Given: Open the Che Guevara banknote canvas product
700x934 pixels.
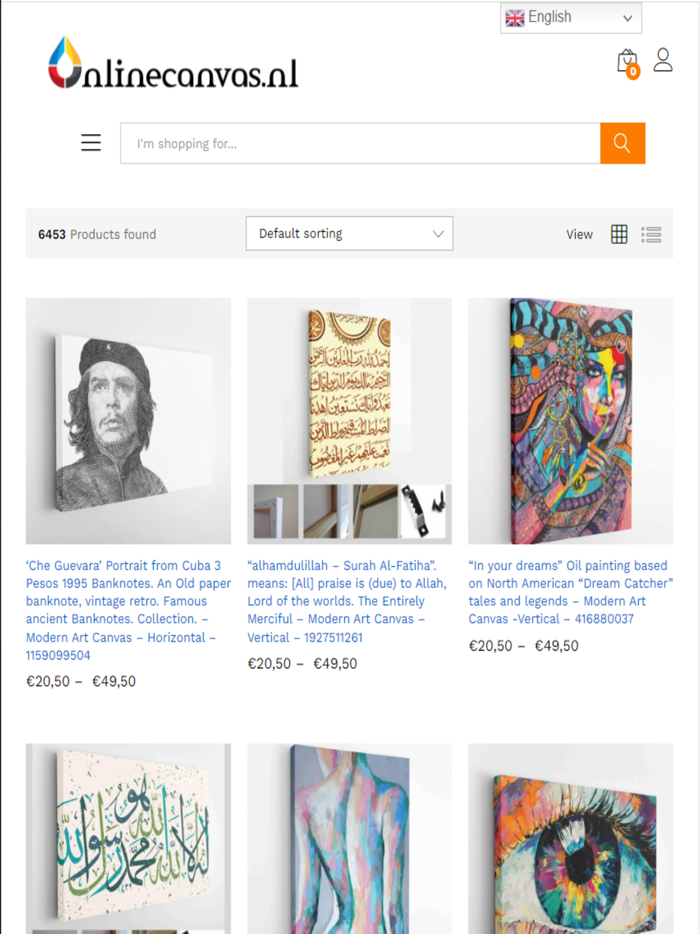Looking at the screenshot, I should point(127,601).
